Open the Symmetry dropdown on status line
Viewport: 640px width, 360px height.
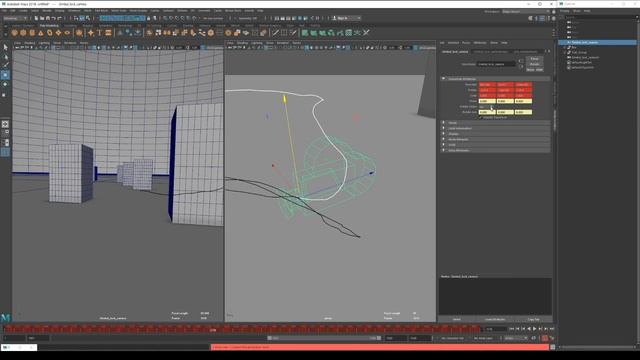(x=248, y=18)
